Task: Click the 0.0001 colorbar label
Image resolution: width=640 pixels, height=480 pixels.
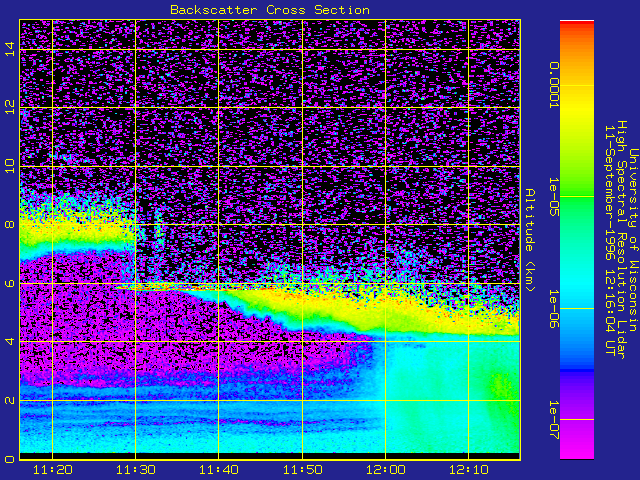Action: coord(553,85)
